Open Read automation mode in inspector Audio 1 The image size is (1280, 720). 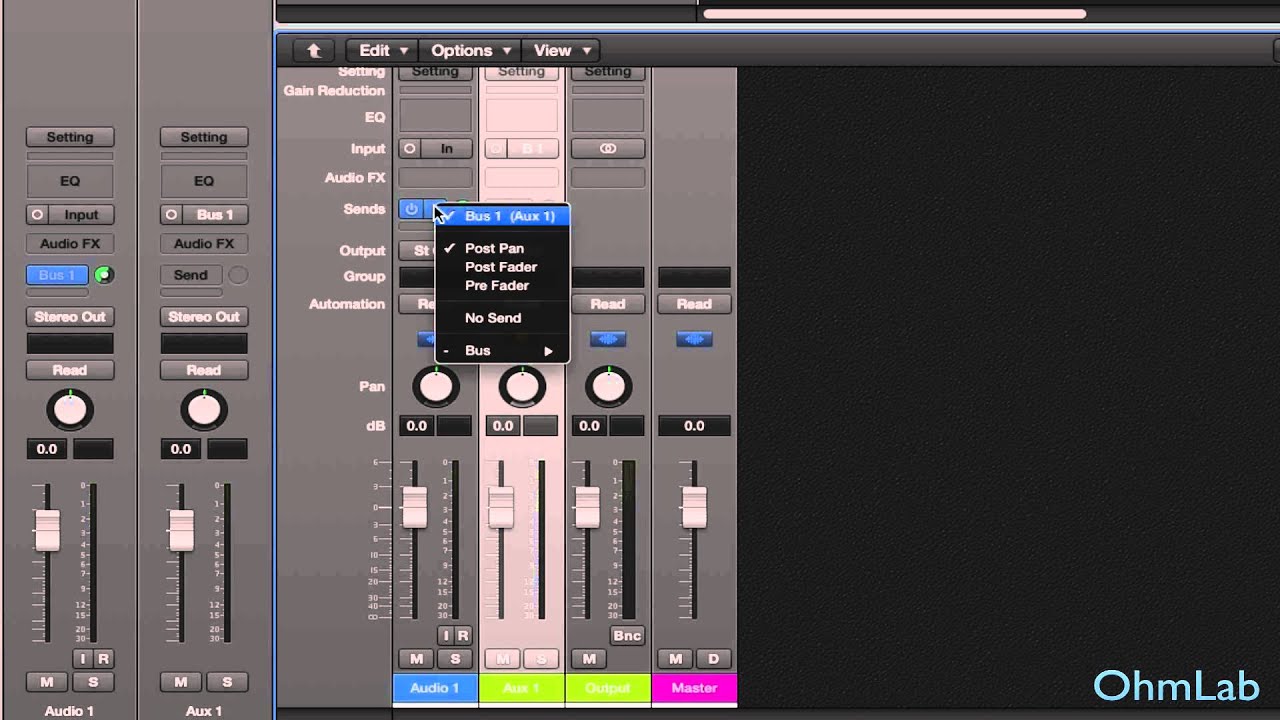pyautogui.click(x=70, y=370)
